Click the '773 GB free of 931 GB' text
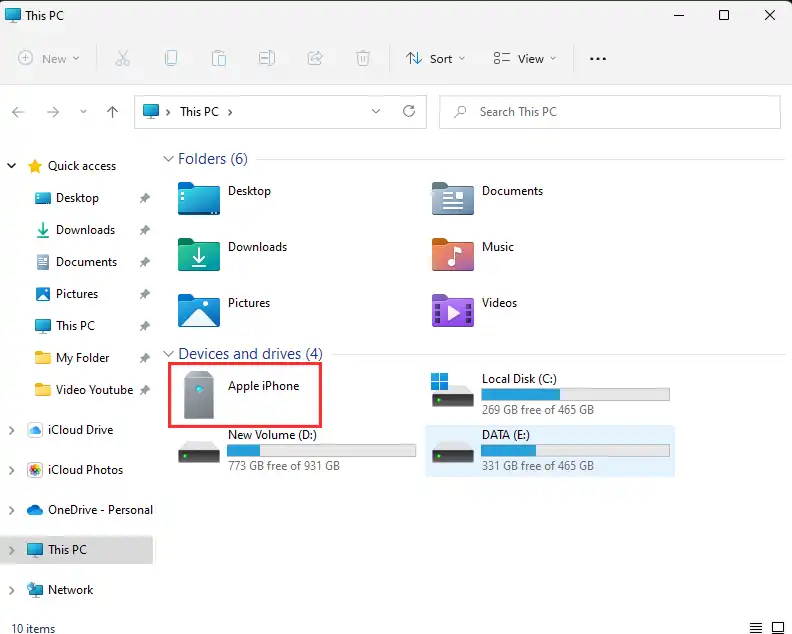The height and width of the screenshot is (634, 792). [284, 466]
